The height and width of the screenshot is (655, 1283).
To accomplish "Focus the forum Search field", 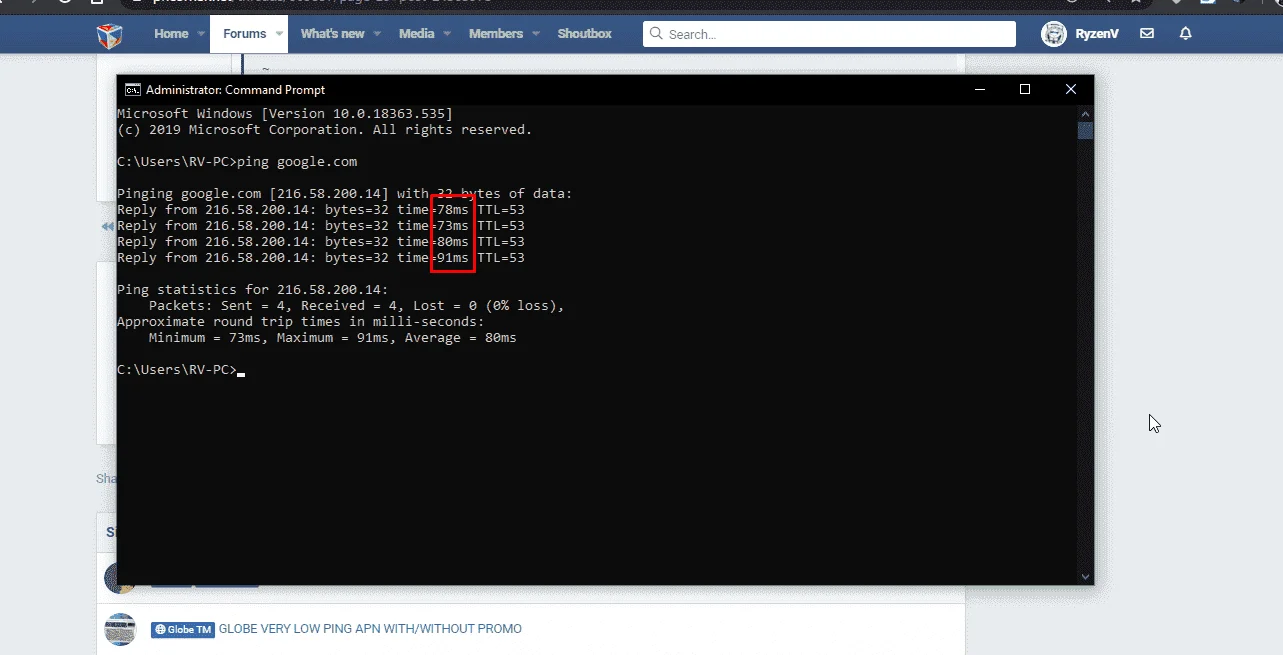I will (x=829, y=34).
